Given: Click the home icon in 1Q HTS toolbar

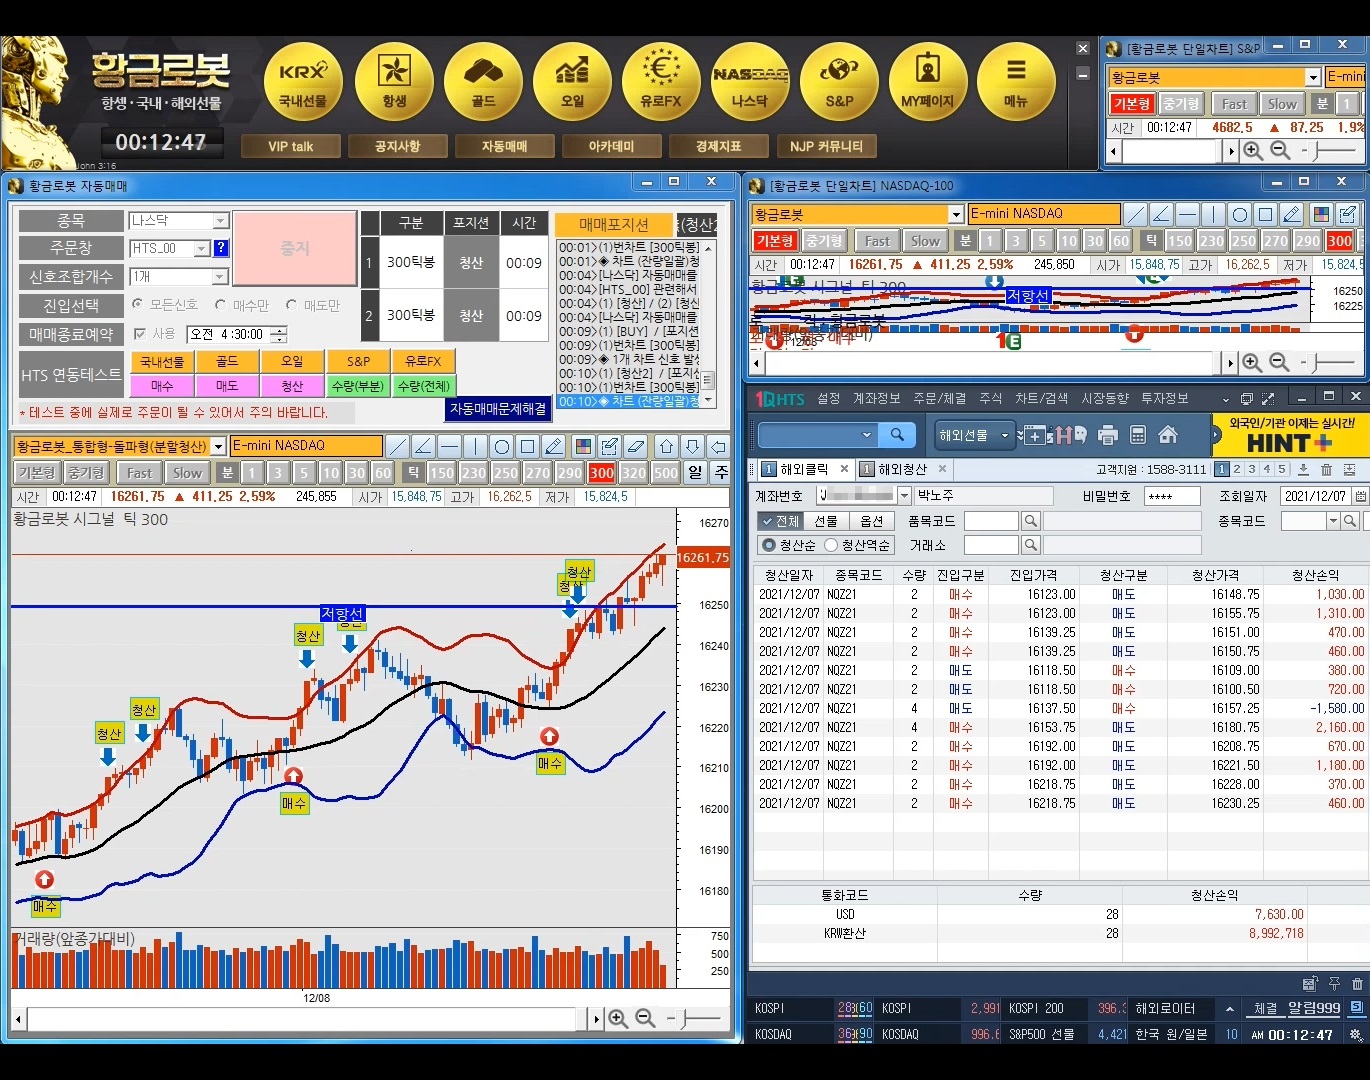Looking at the screenshot, I should point(1167,435).
